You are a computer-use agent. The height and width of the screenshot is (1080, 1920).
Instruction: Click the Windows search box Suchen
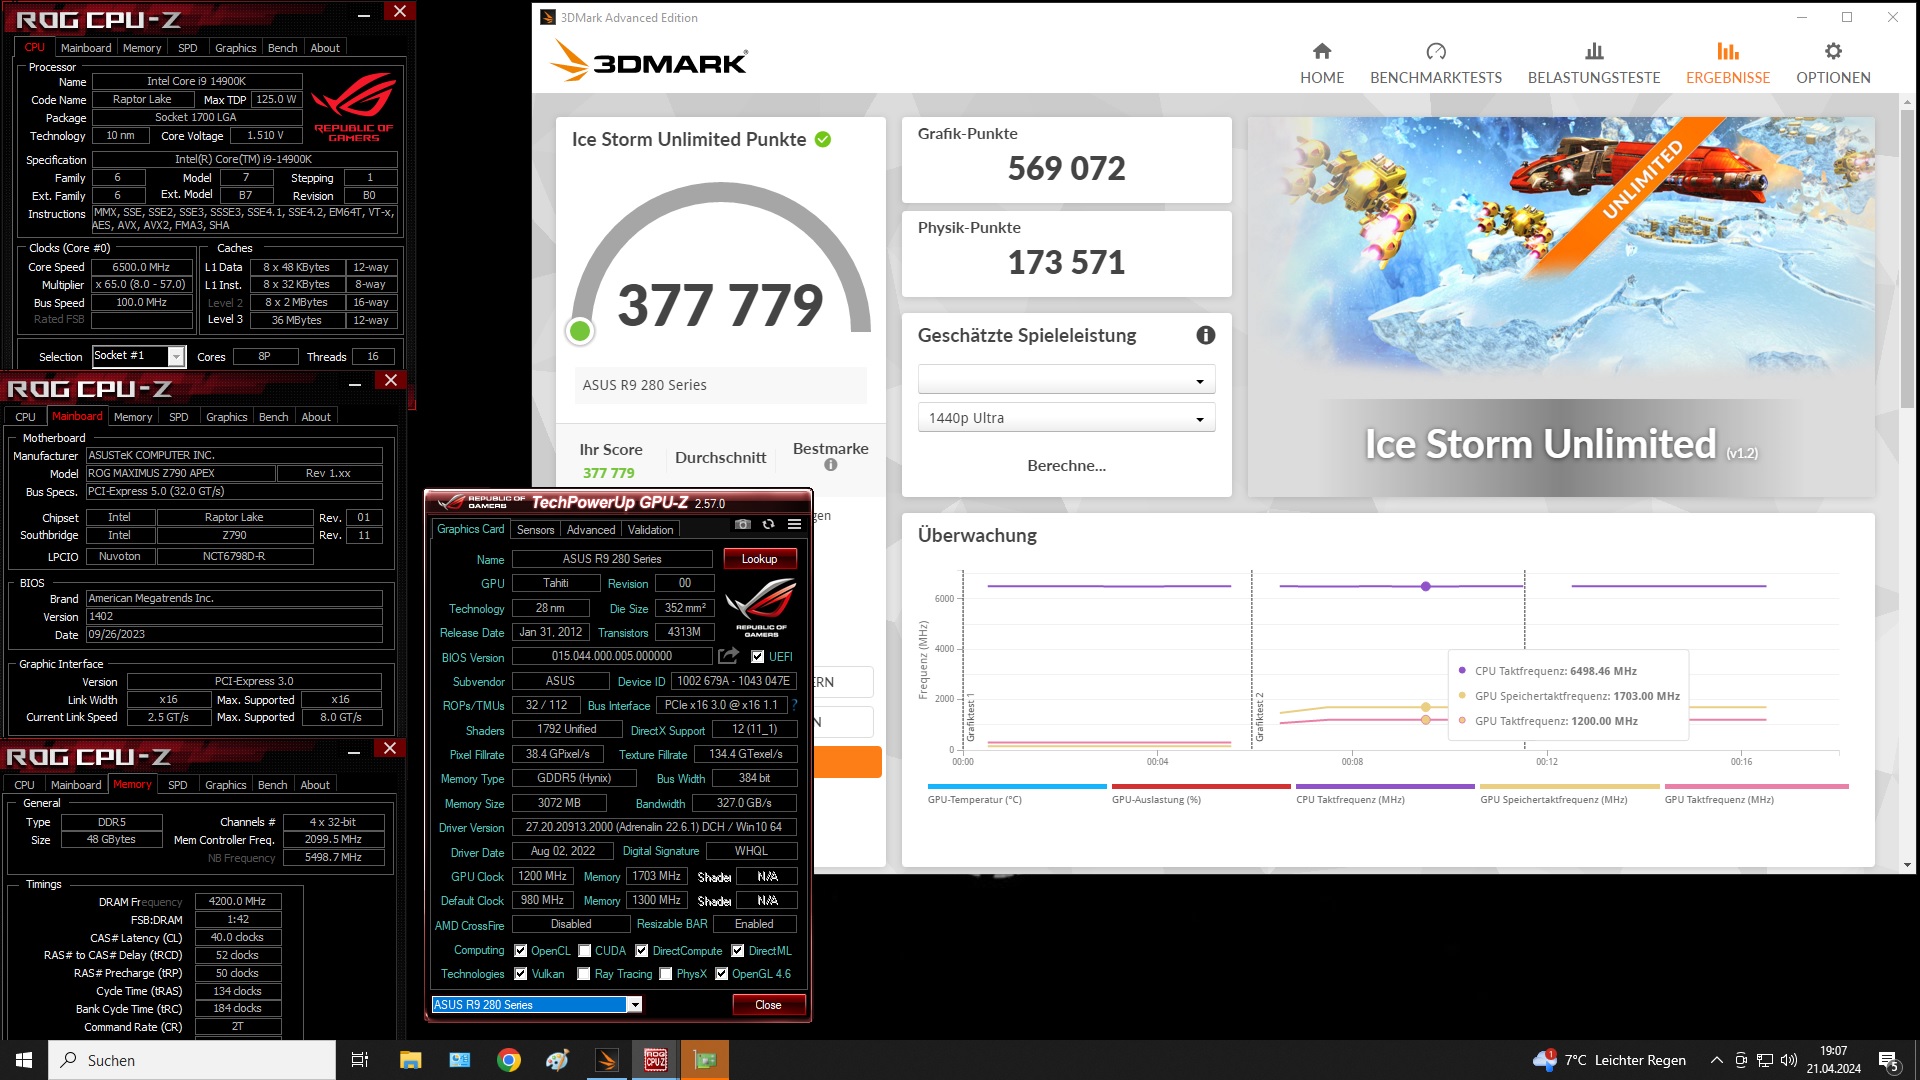pyautogui.click(x=192, y=1060)
